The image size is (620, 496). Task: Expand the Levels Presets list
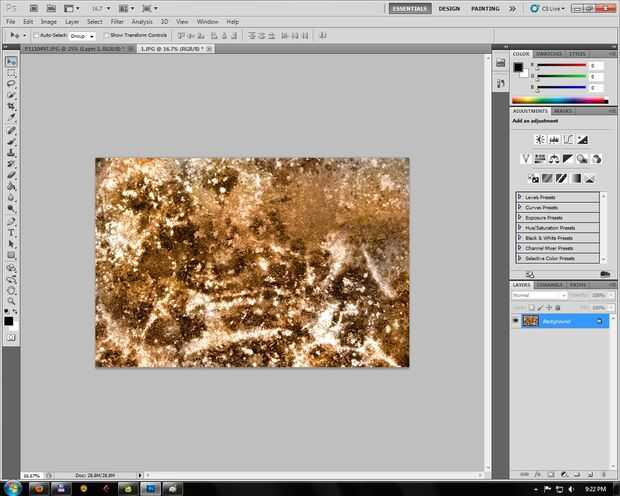[x=520, y=198]
